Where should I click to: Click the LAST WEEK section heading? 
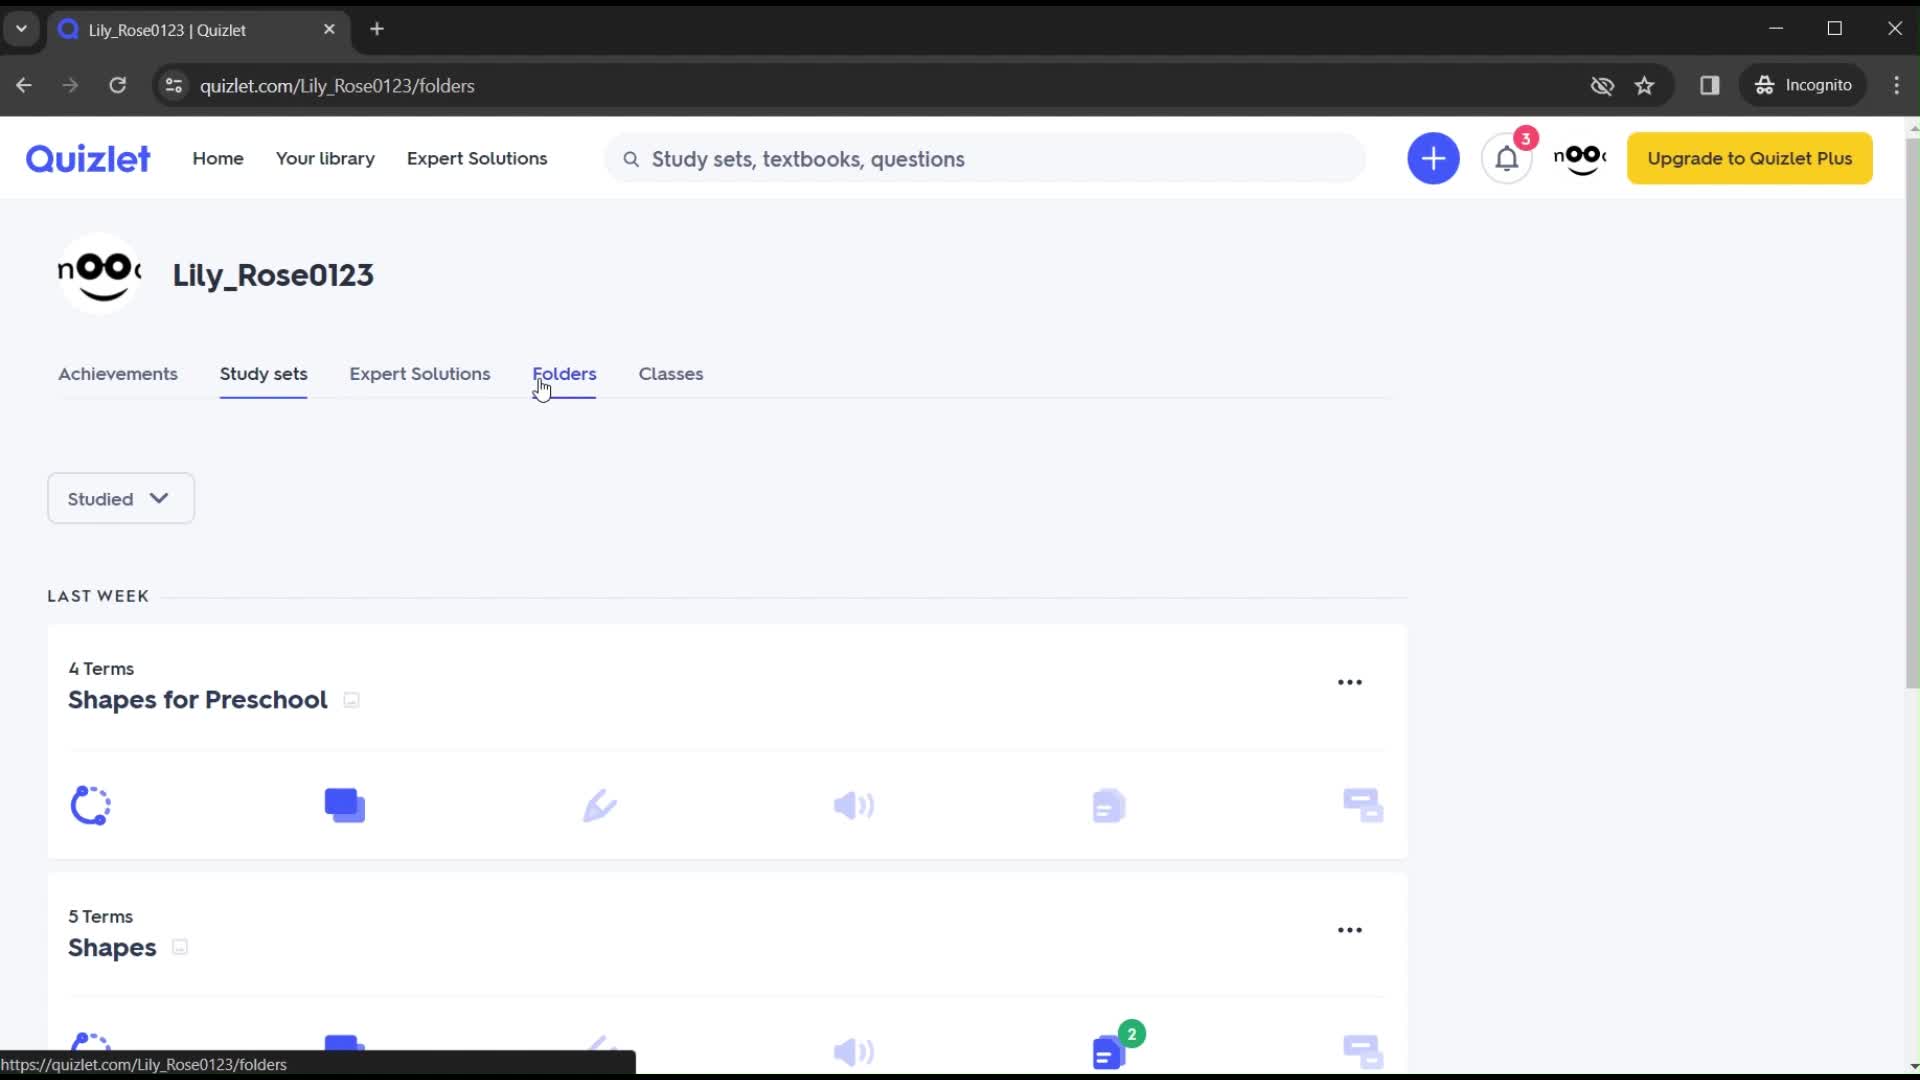click(x=98, y=596)
